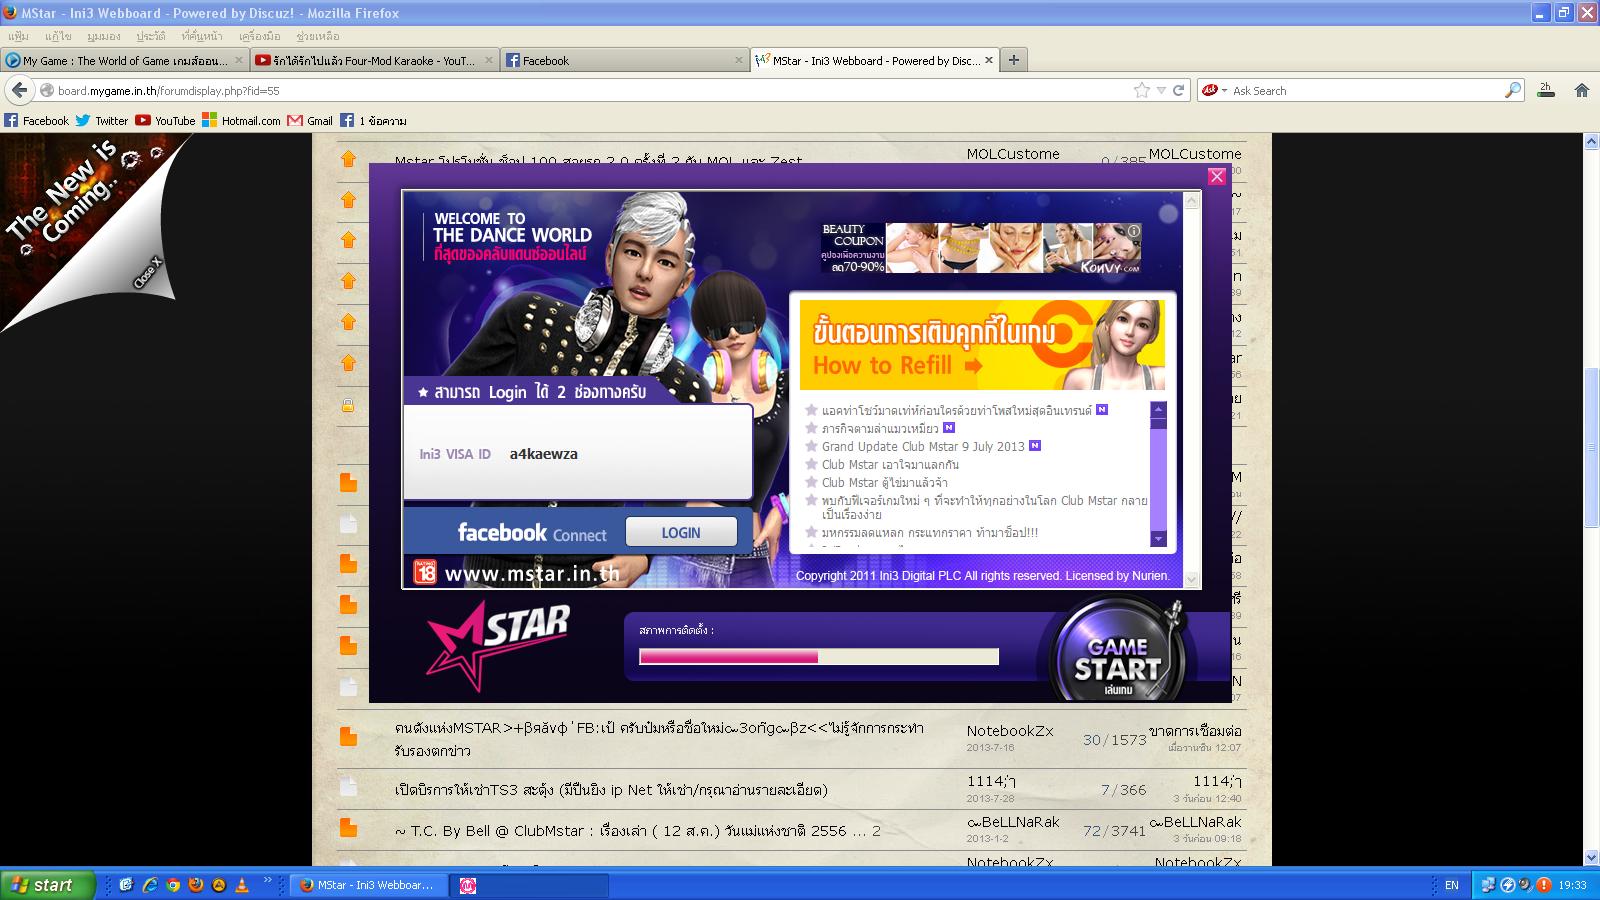Launch Google Chrome from Quick Launch
Image resolution: width=1600 pixels, height=900 pixels.
(173, 885)
